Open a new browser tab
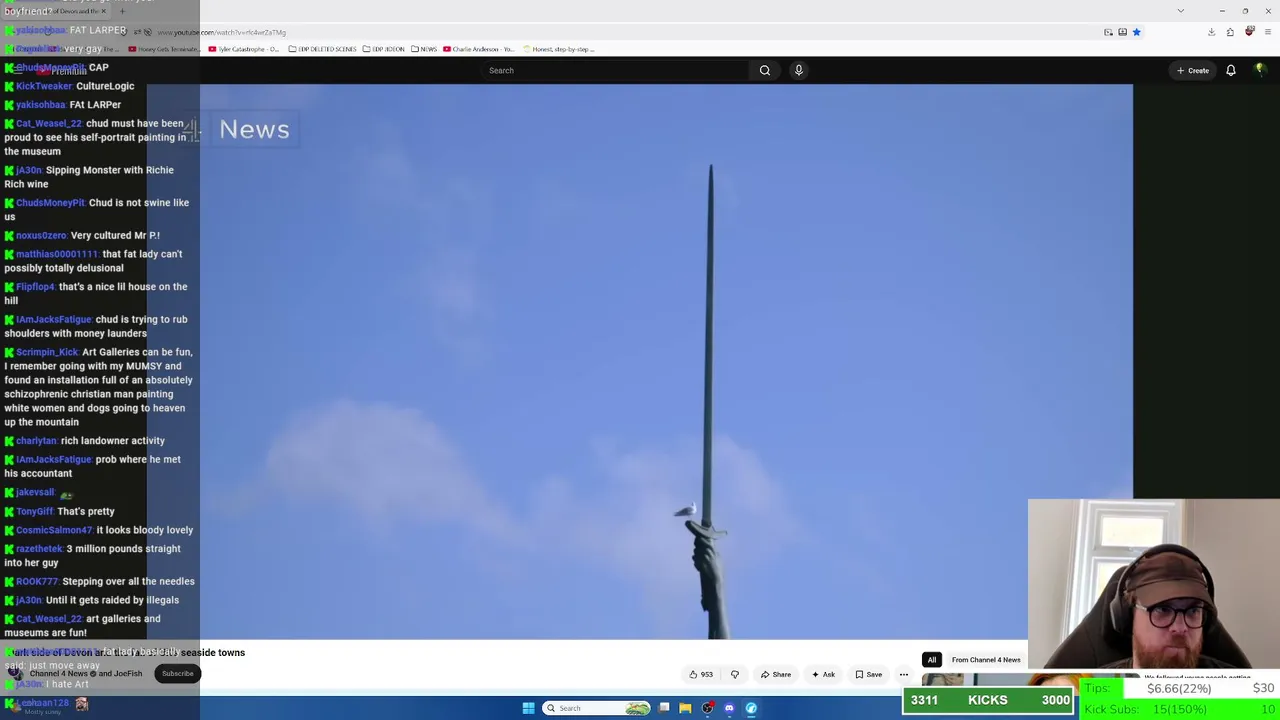Image resolution: width=1280 pixels, height=720 pixels. point(122,11)
